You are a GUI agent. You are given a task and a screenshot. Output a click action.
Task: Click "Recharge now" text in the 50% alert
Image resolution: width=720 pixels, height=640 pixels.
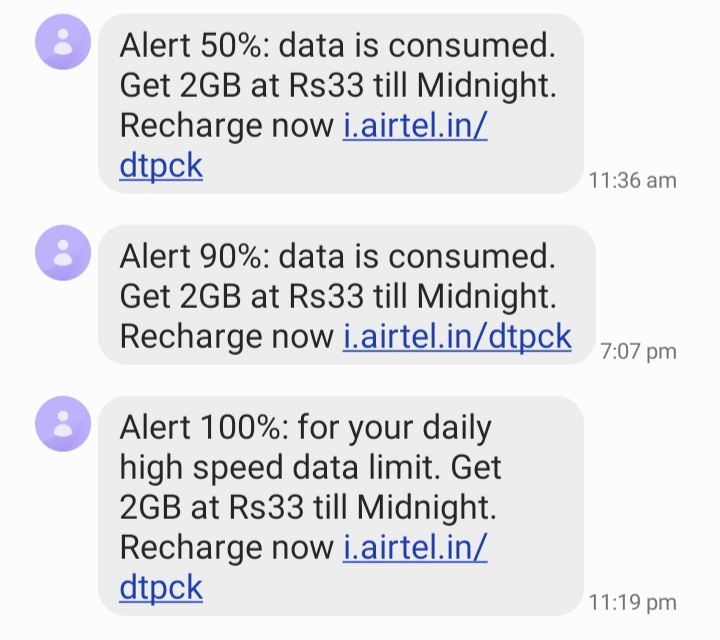(x=226, y=127)
